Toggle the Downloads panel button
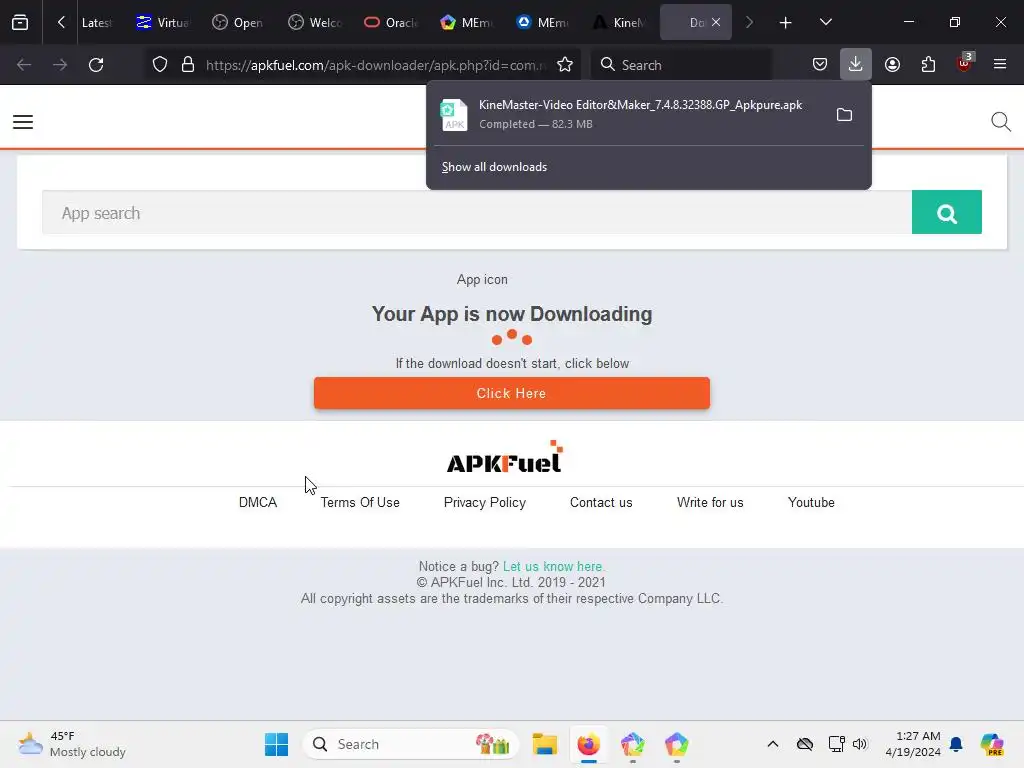This screenshot has height=768, width=1024. coord(856,64)
